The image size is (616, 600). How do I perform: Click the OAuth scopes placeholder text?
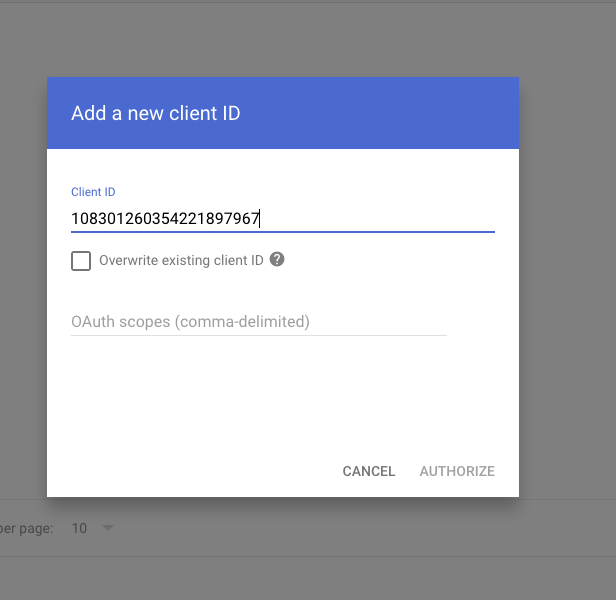pyautogui.click(x=190, y=322)
